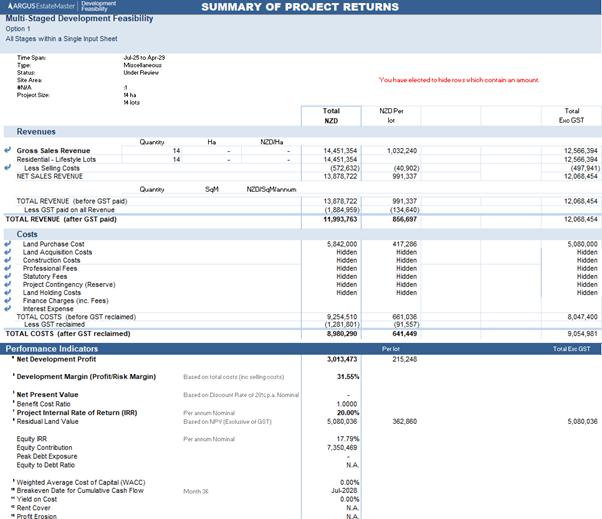Click the Yield on Cost label
Screen dimensions: 602x519
(36, 499)
